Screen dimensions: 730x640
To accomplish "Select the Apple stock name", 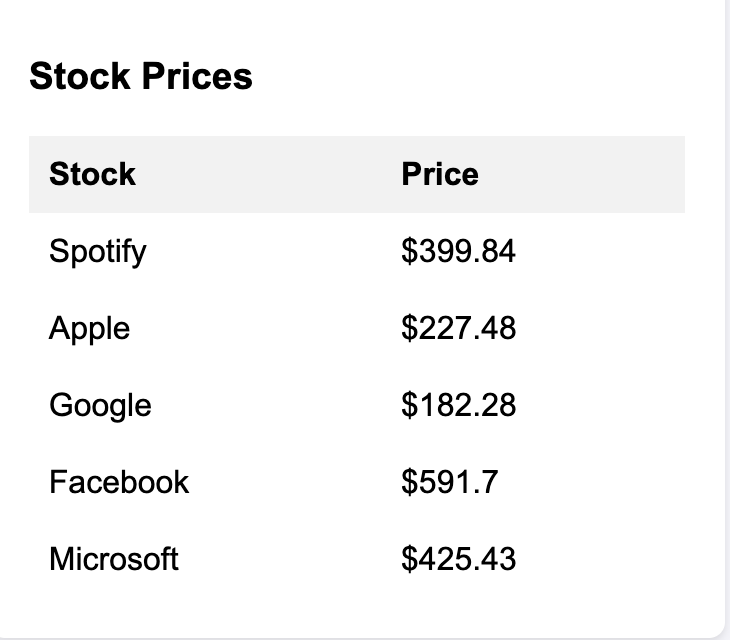I will [x=89, y=328].
